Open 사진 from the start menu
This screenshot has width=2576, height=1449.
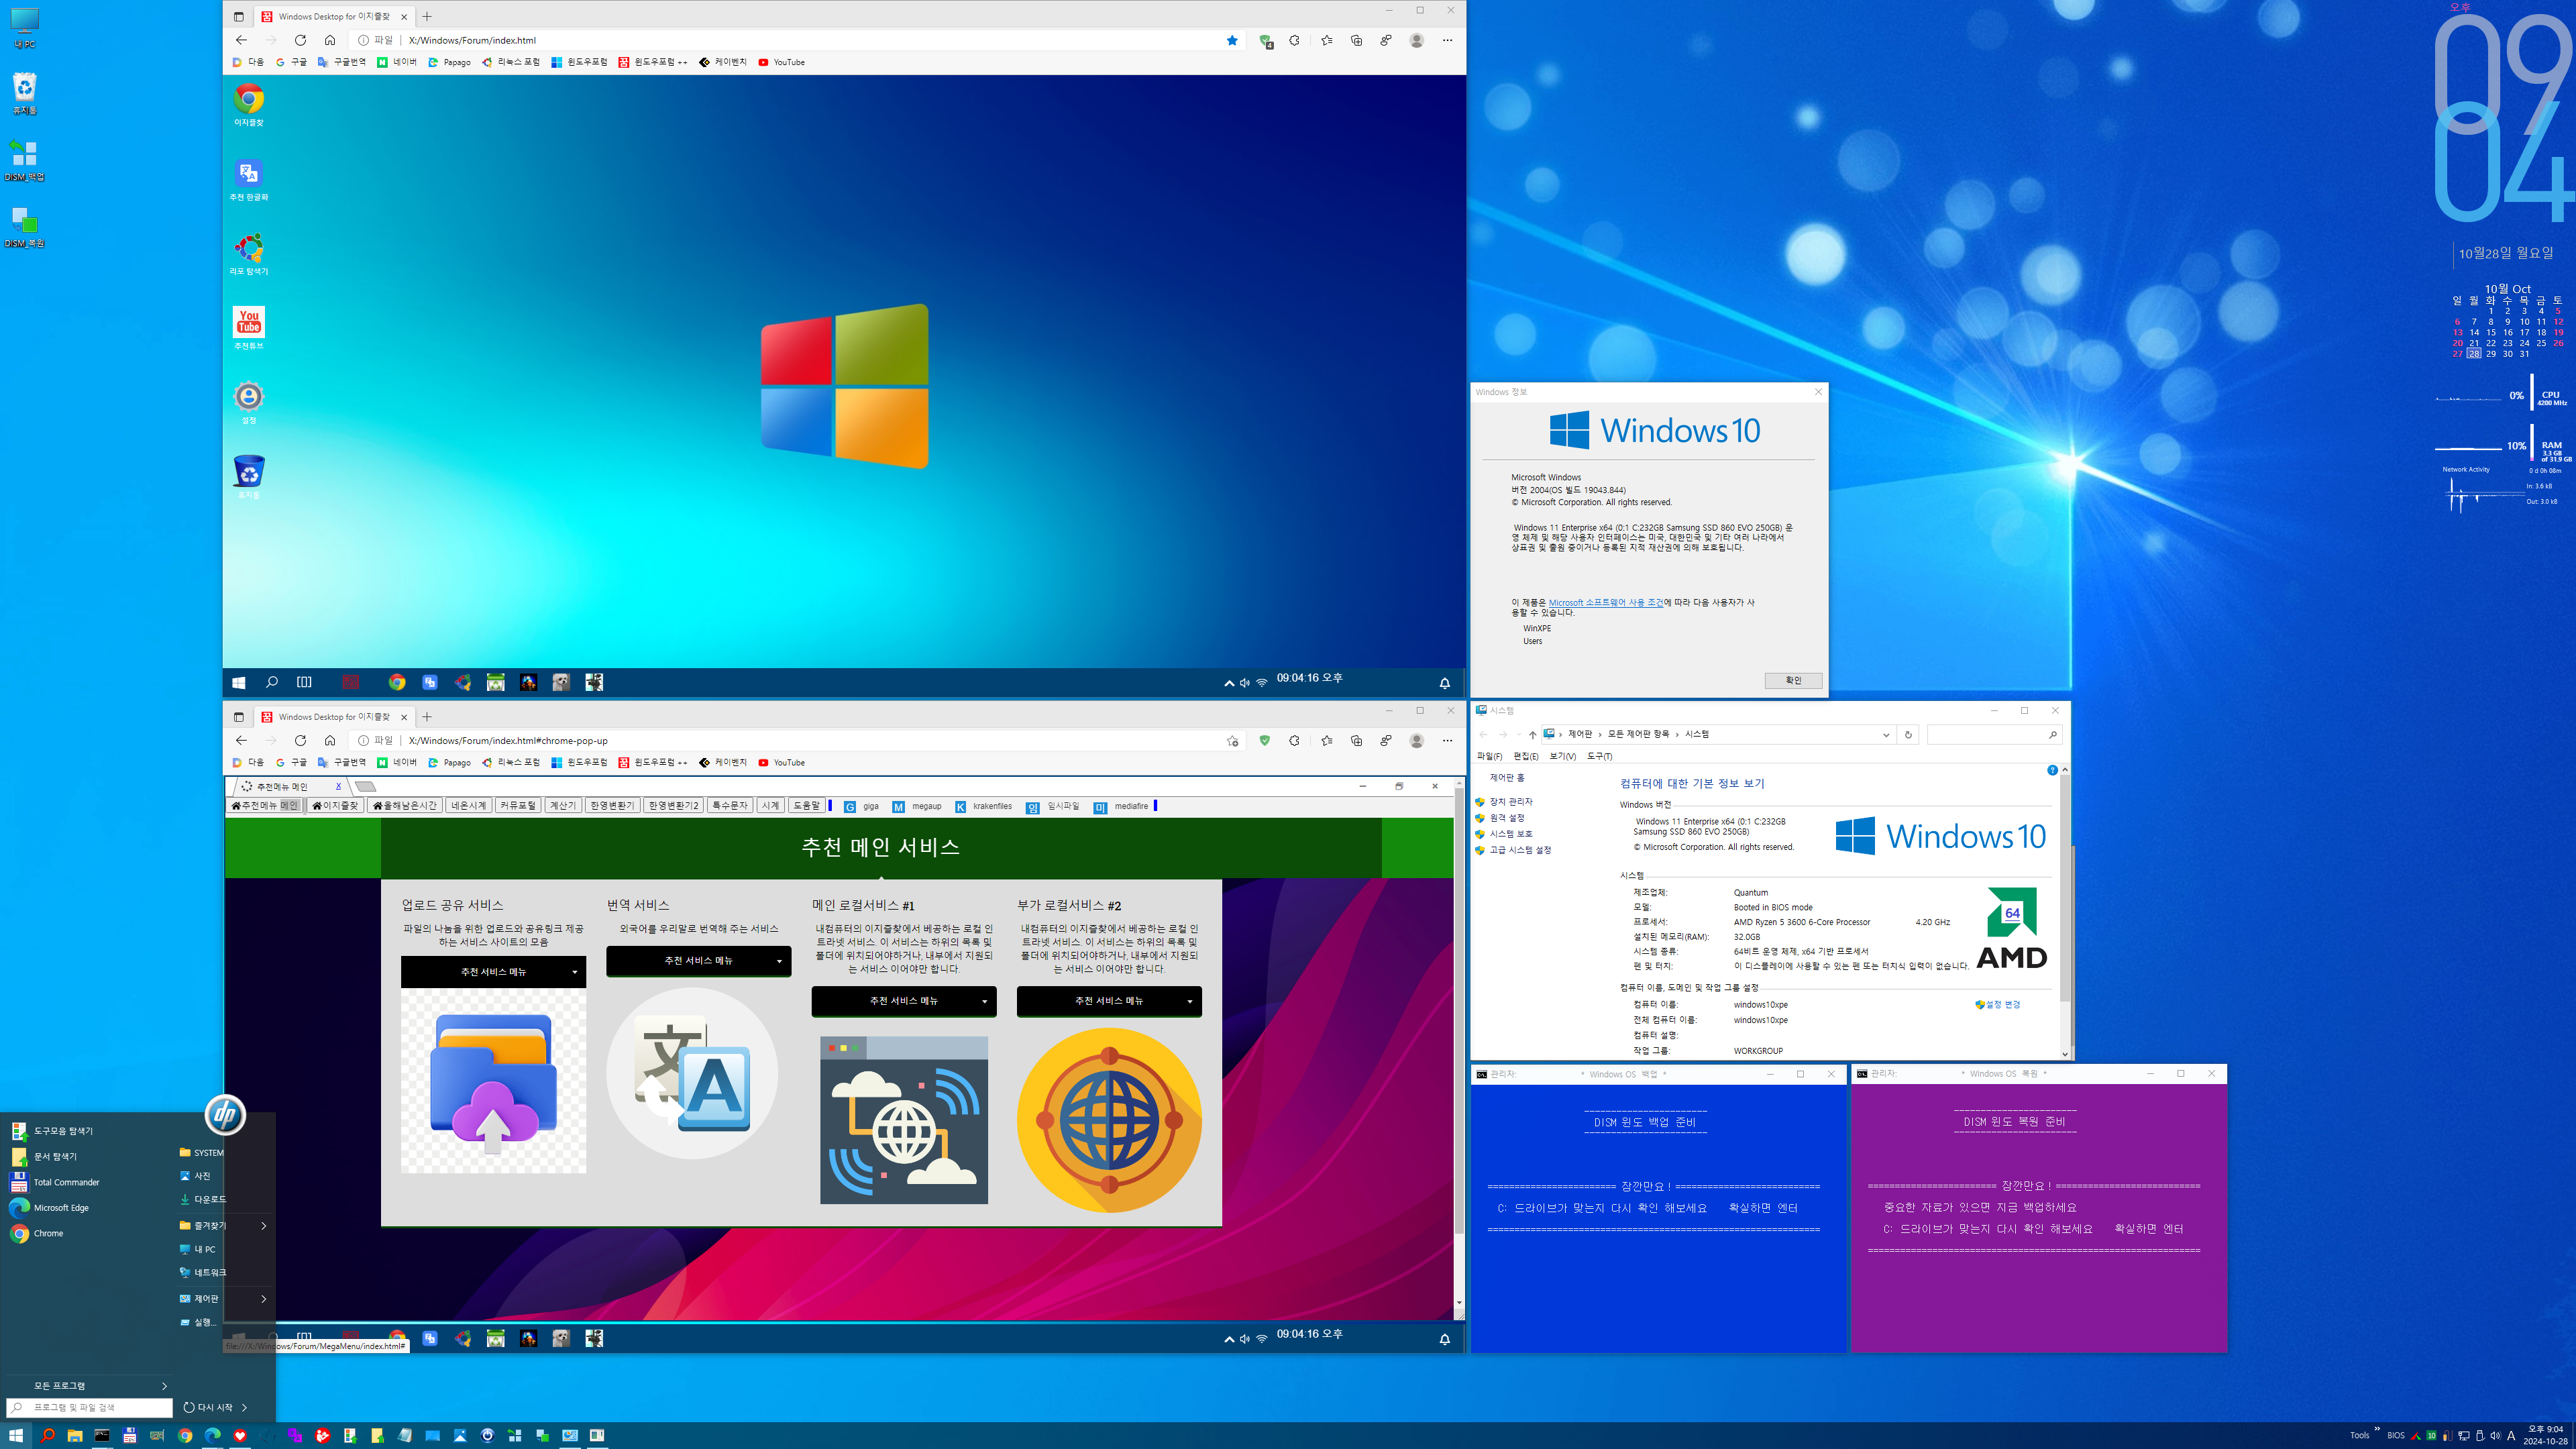point(195,1176)
